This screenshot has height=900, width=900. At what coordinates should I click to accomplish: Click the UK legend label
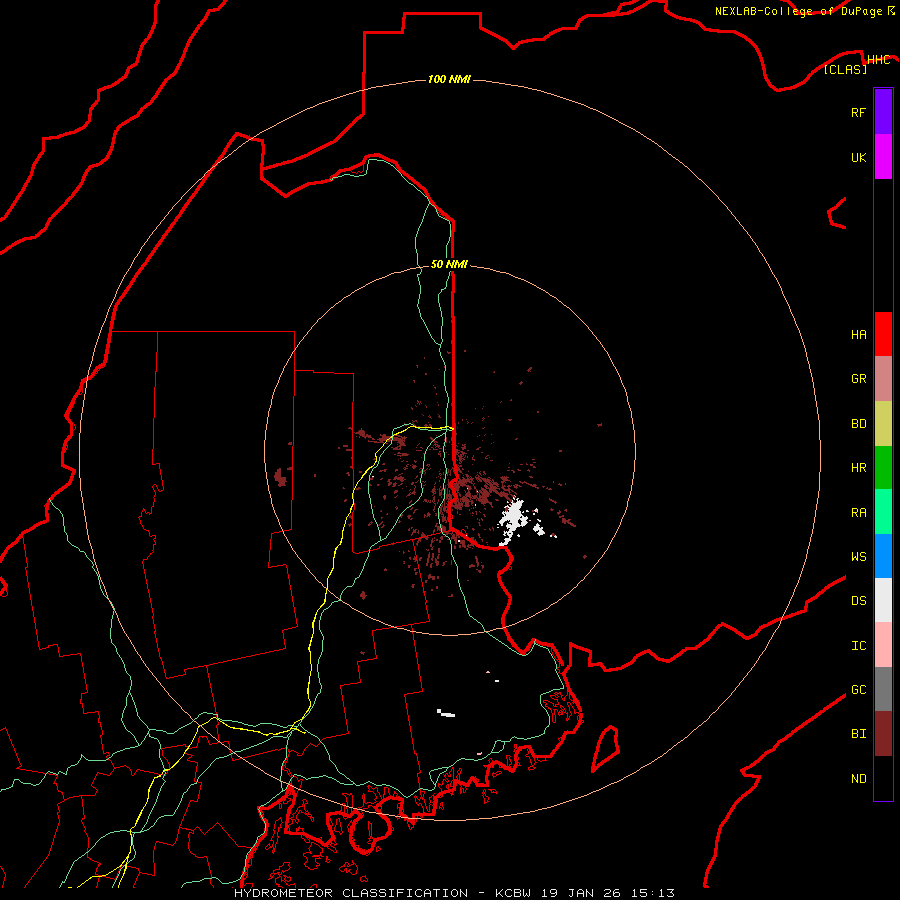pos(858,157)
